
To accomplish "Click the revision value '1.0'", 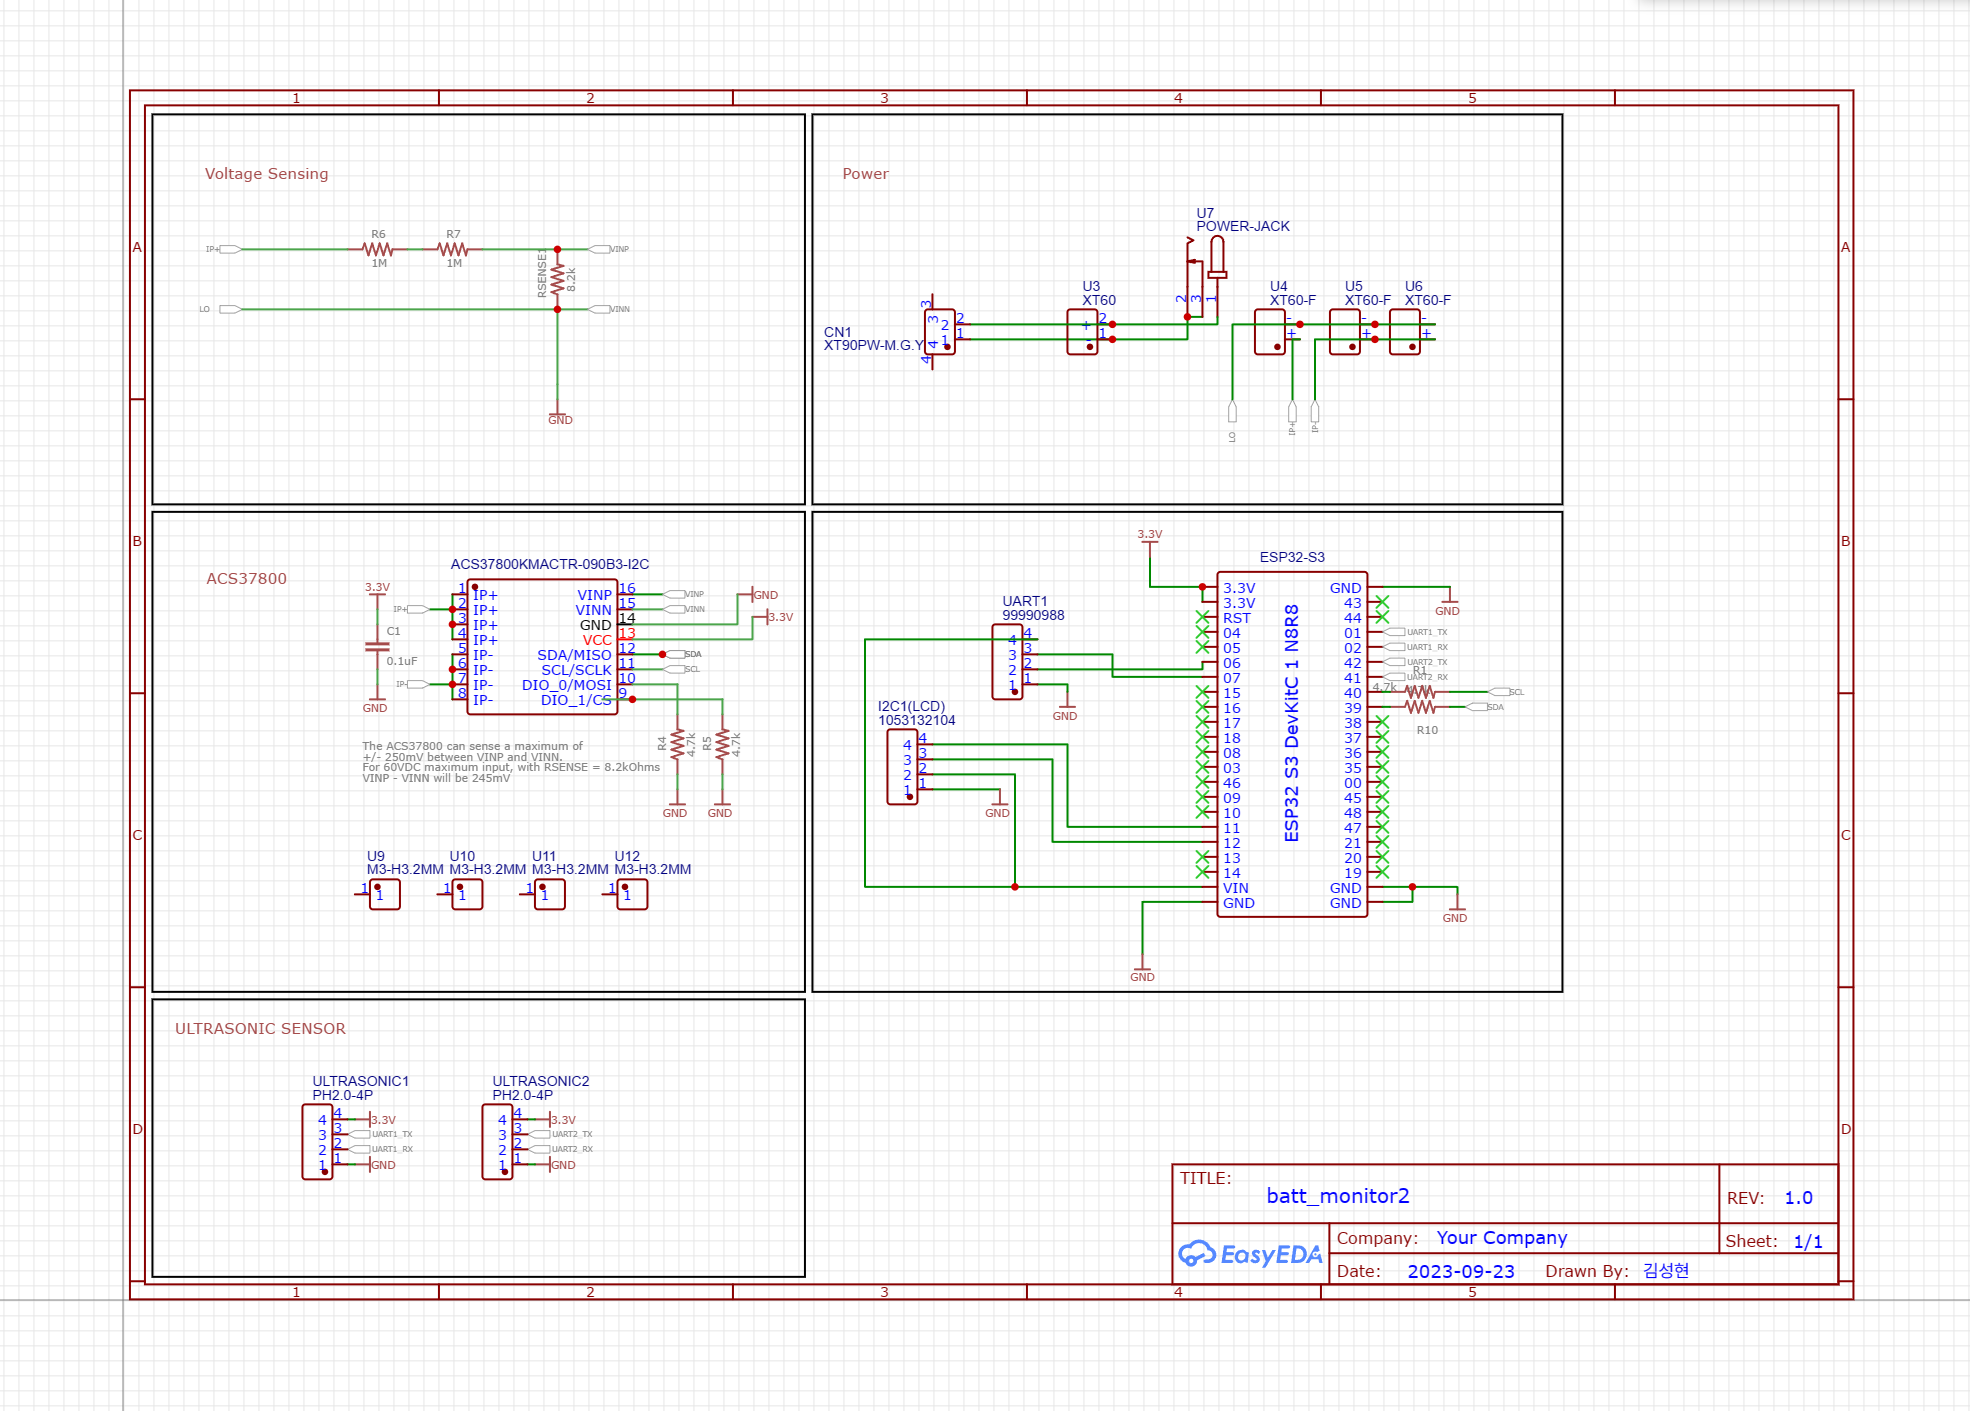I will 1798,1198.
